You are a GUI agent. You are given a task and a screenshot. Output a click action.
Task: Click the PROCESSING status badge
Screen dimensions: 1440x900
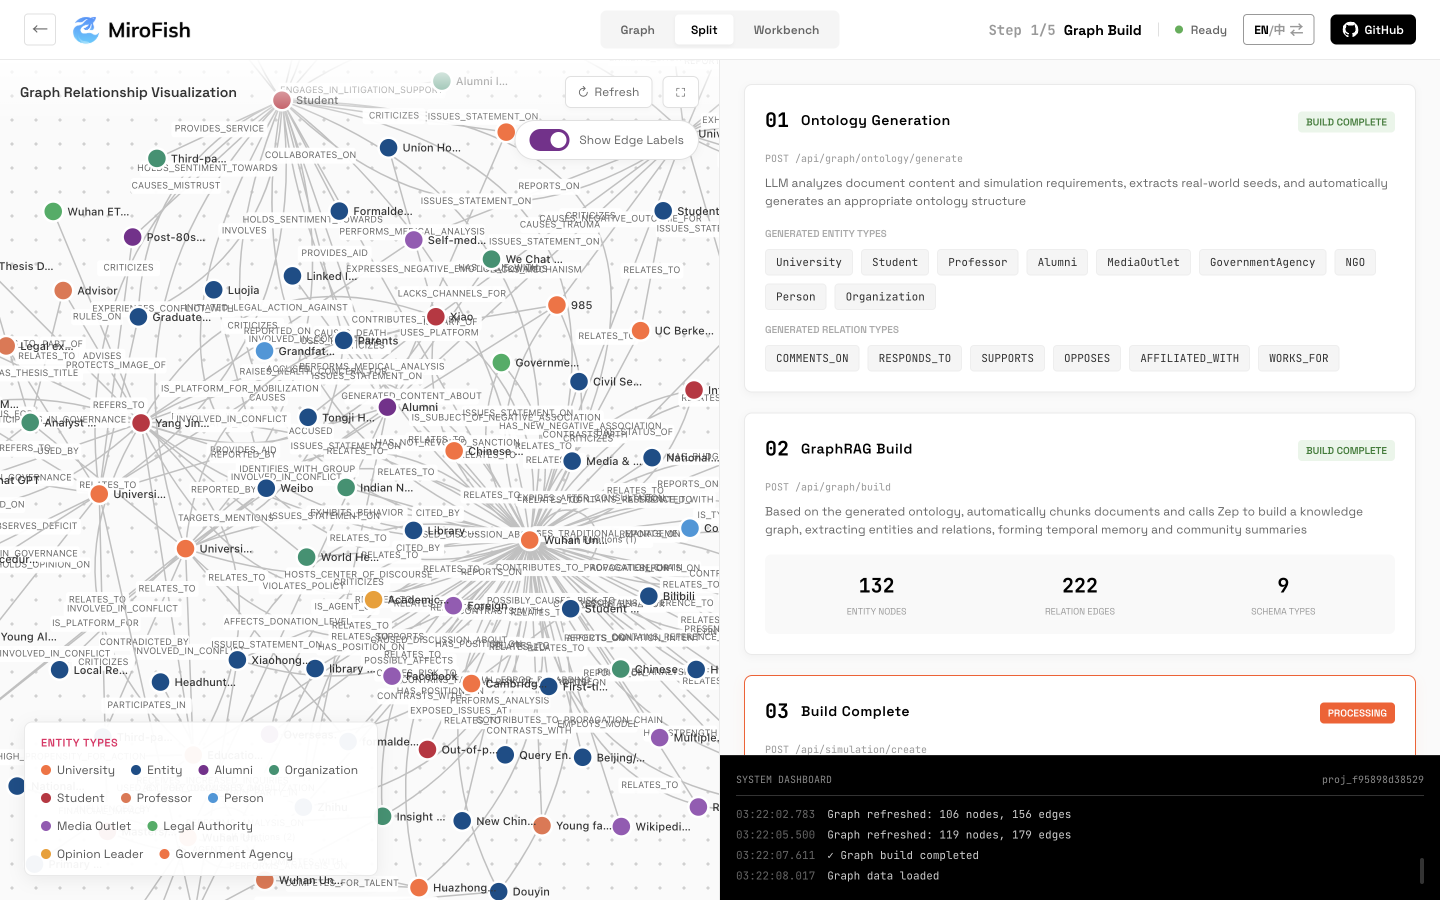click(x=1357, y=713)
